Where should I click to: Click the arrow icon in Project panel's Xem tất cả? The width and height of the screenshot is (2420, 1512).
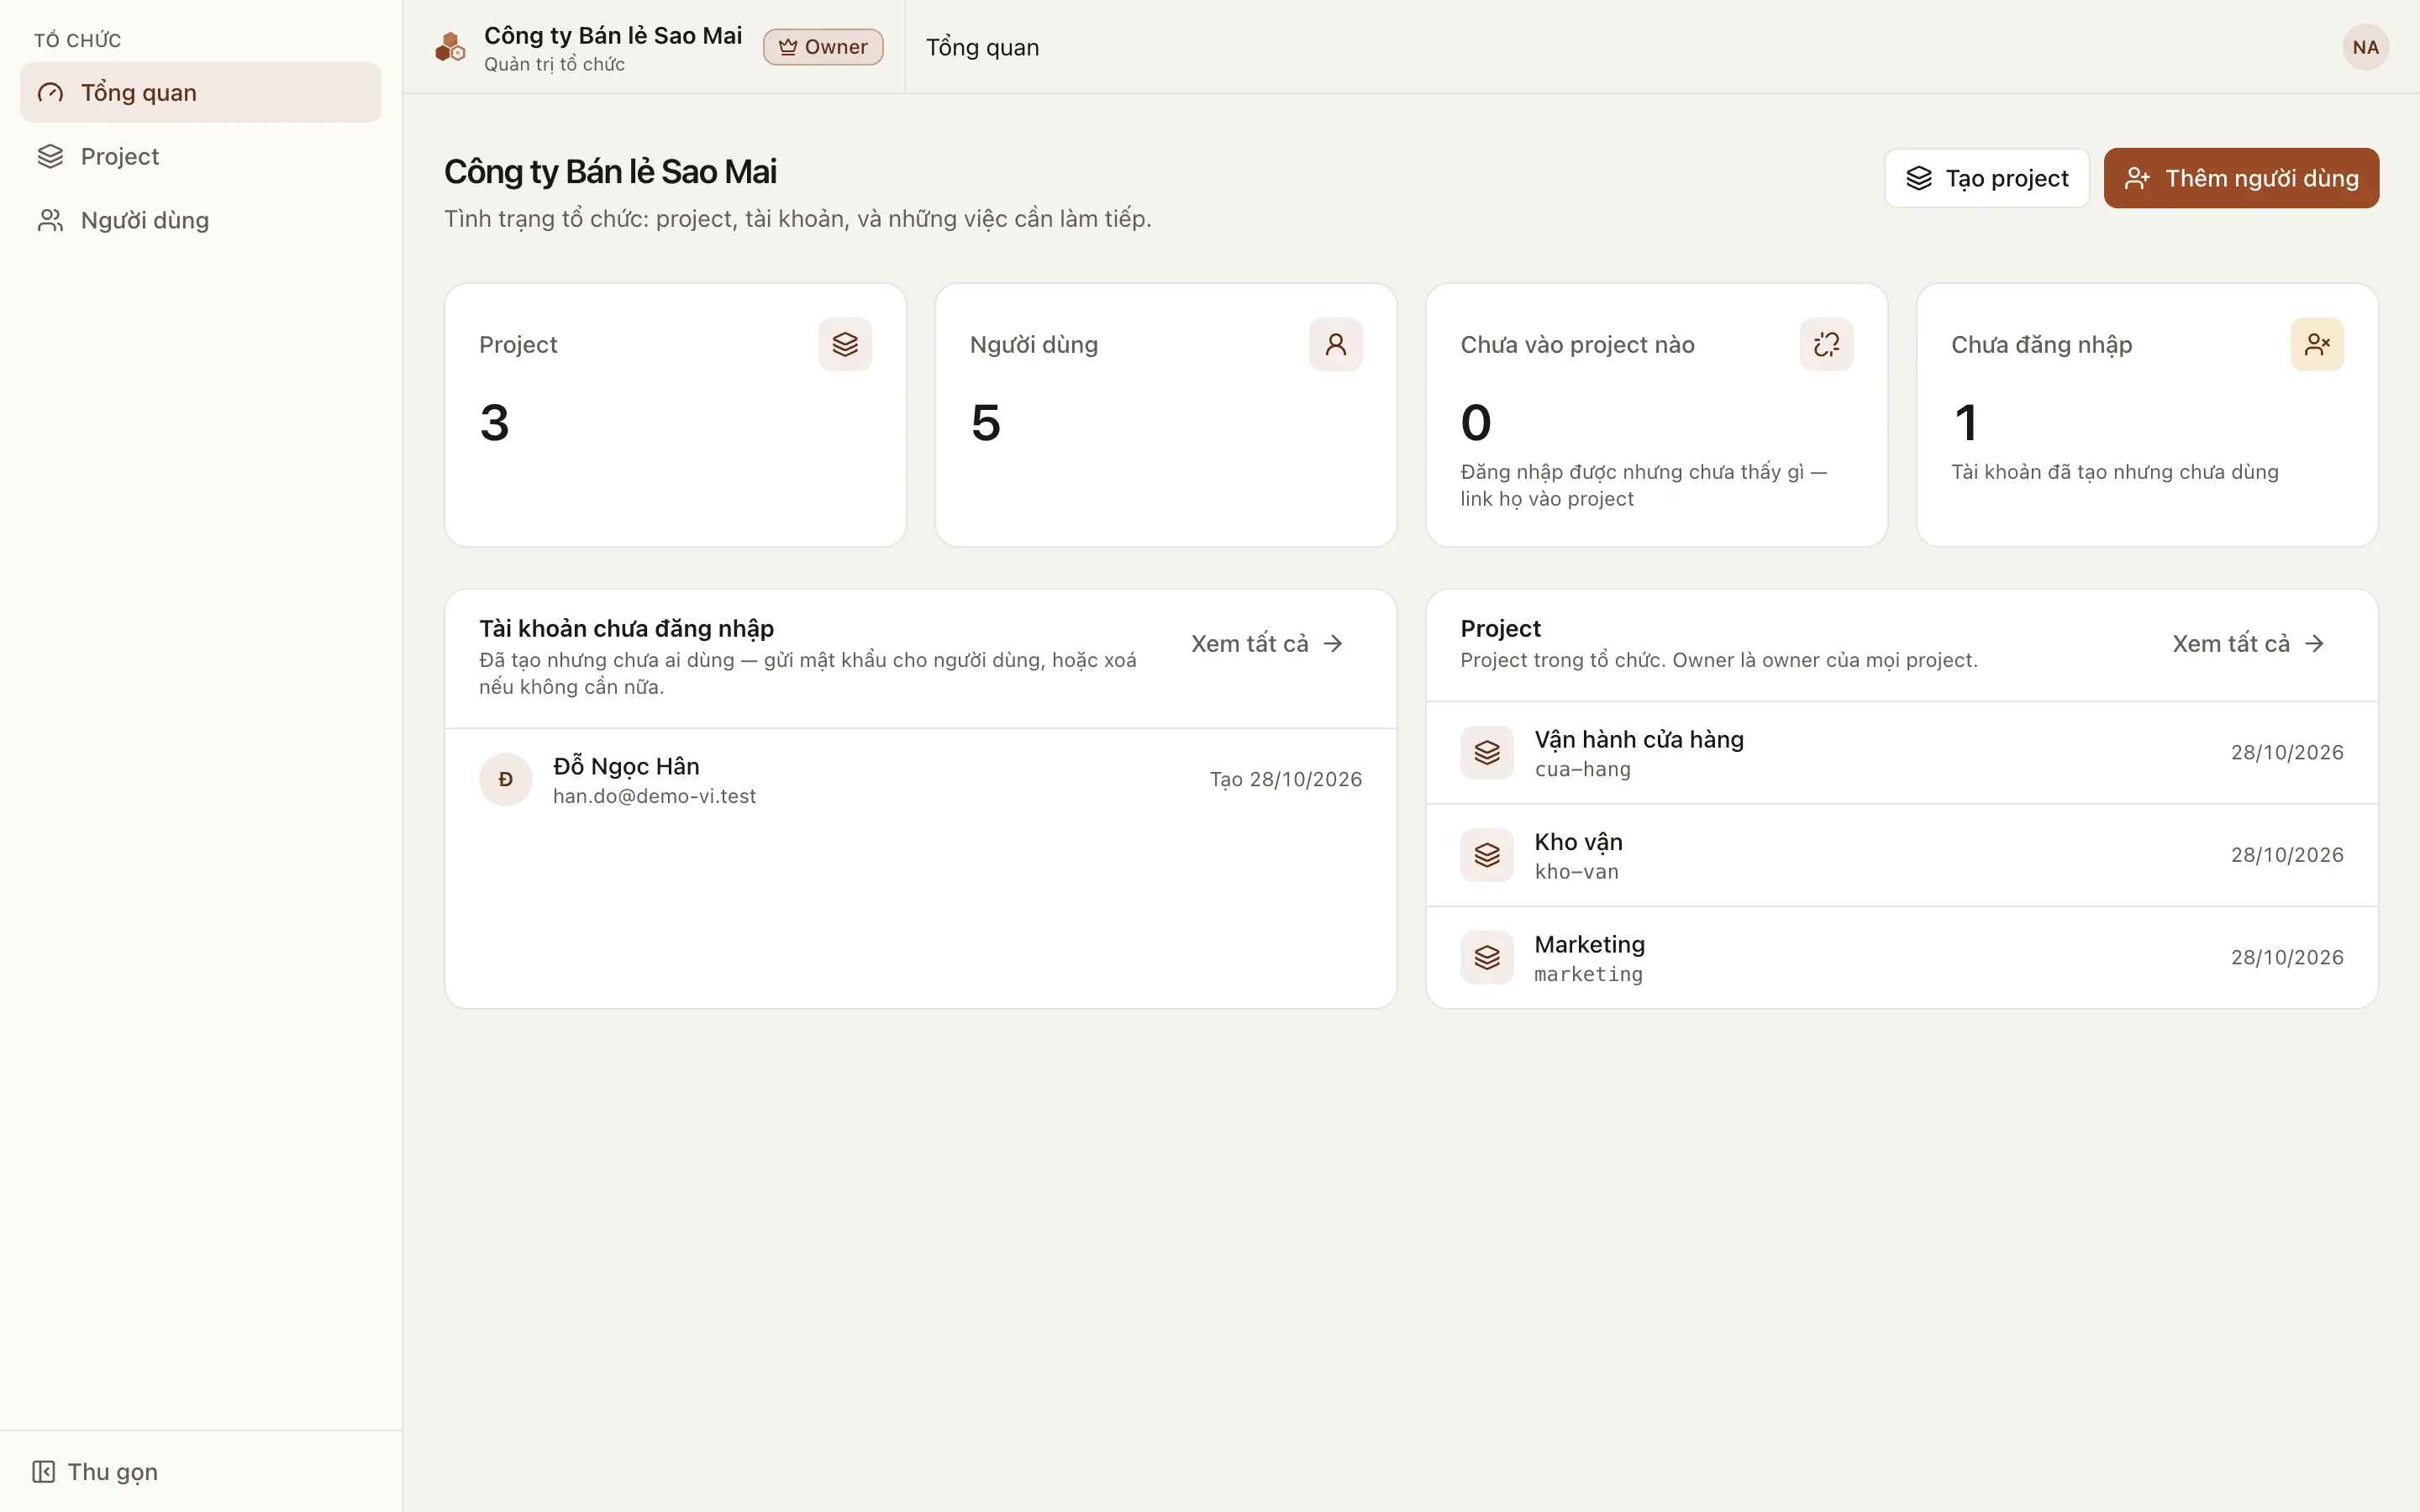(x=2314, y=644)
